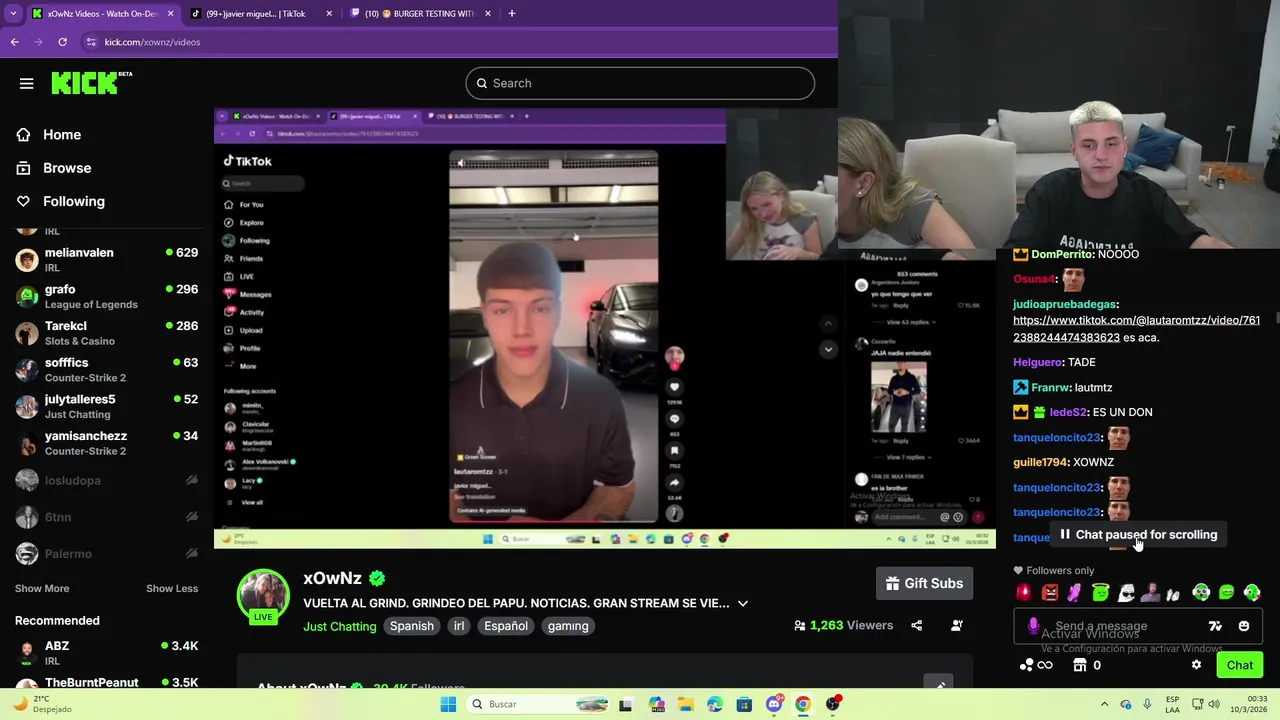Open melianvalen channel in sidebar
The height and width of the screenshot is (720, 1280).
click(x=106, y=260)
